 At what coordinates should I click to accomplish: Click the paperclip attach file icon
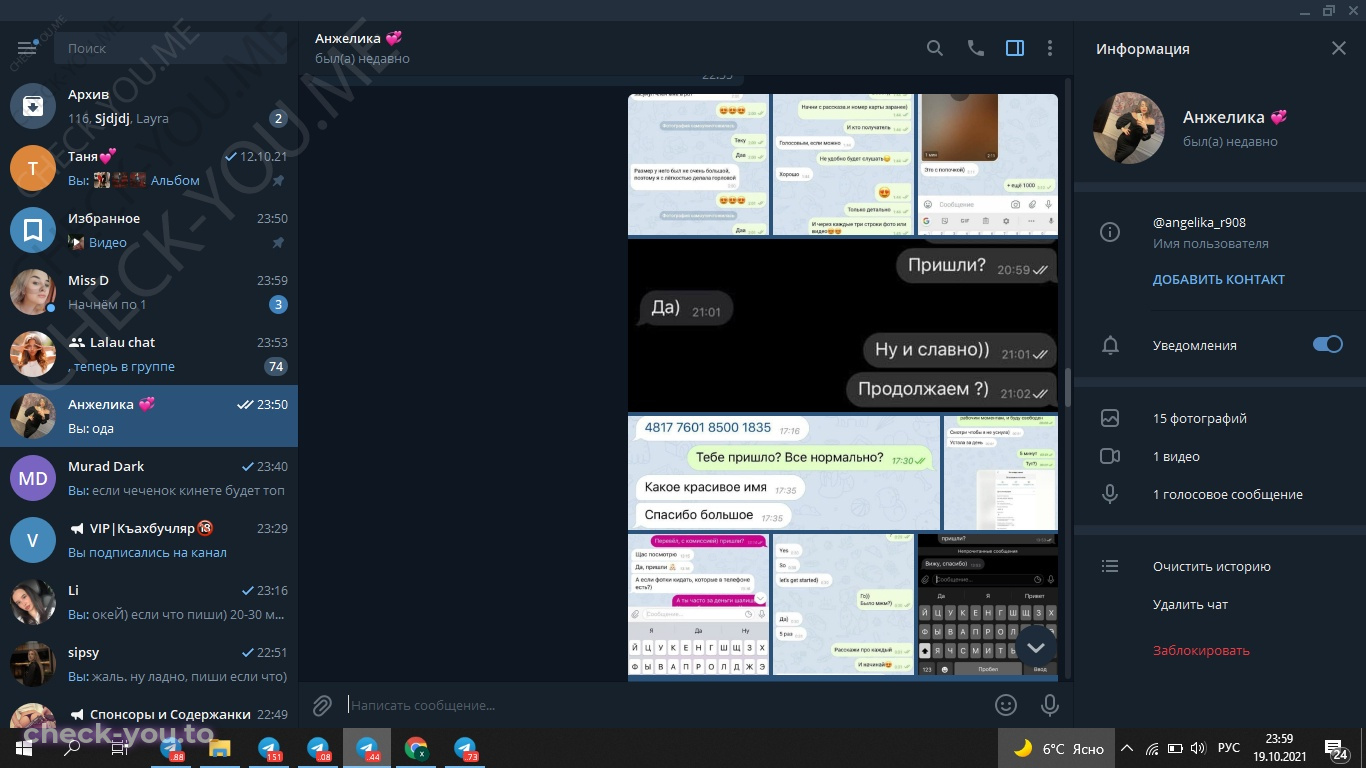pyautogui.click(x=322, y=705)
